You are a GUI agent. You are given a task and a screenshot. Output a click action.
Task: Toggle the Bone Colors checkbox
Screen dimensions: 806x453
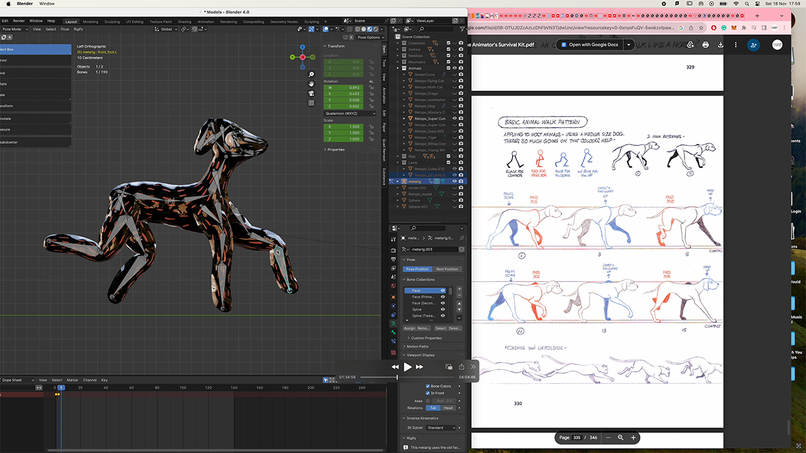pyautogui.click(x=429, y=385)
